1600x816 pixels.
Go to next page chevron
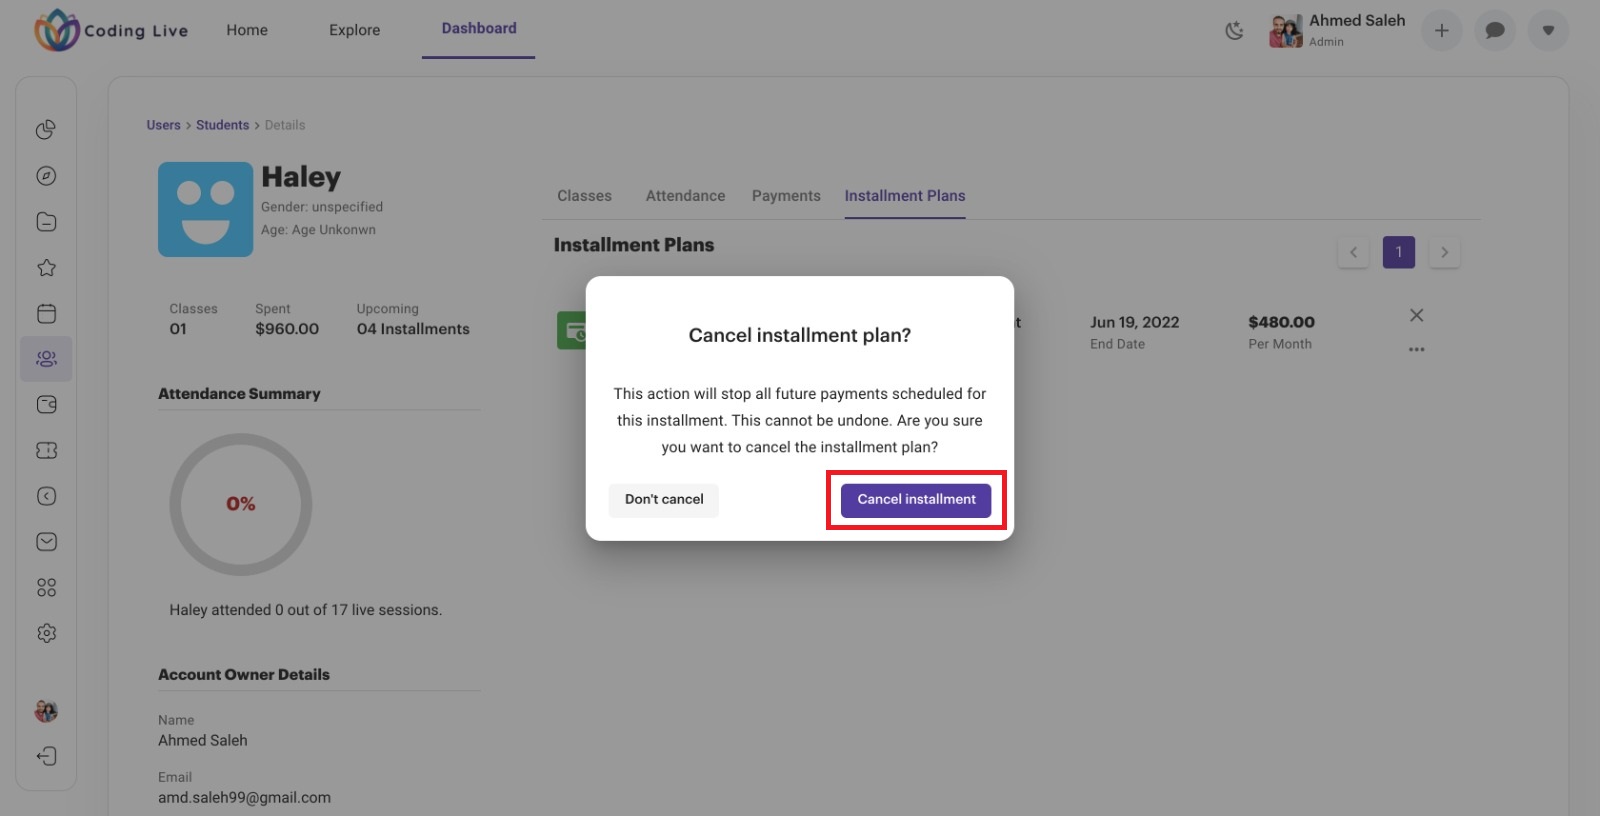click(x=1444, y=252)
